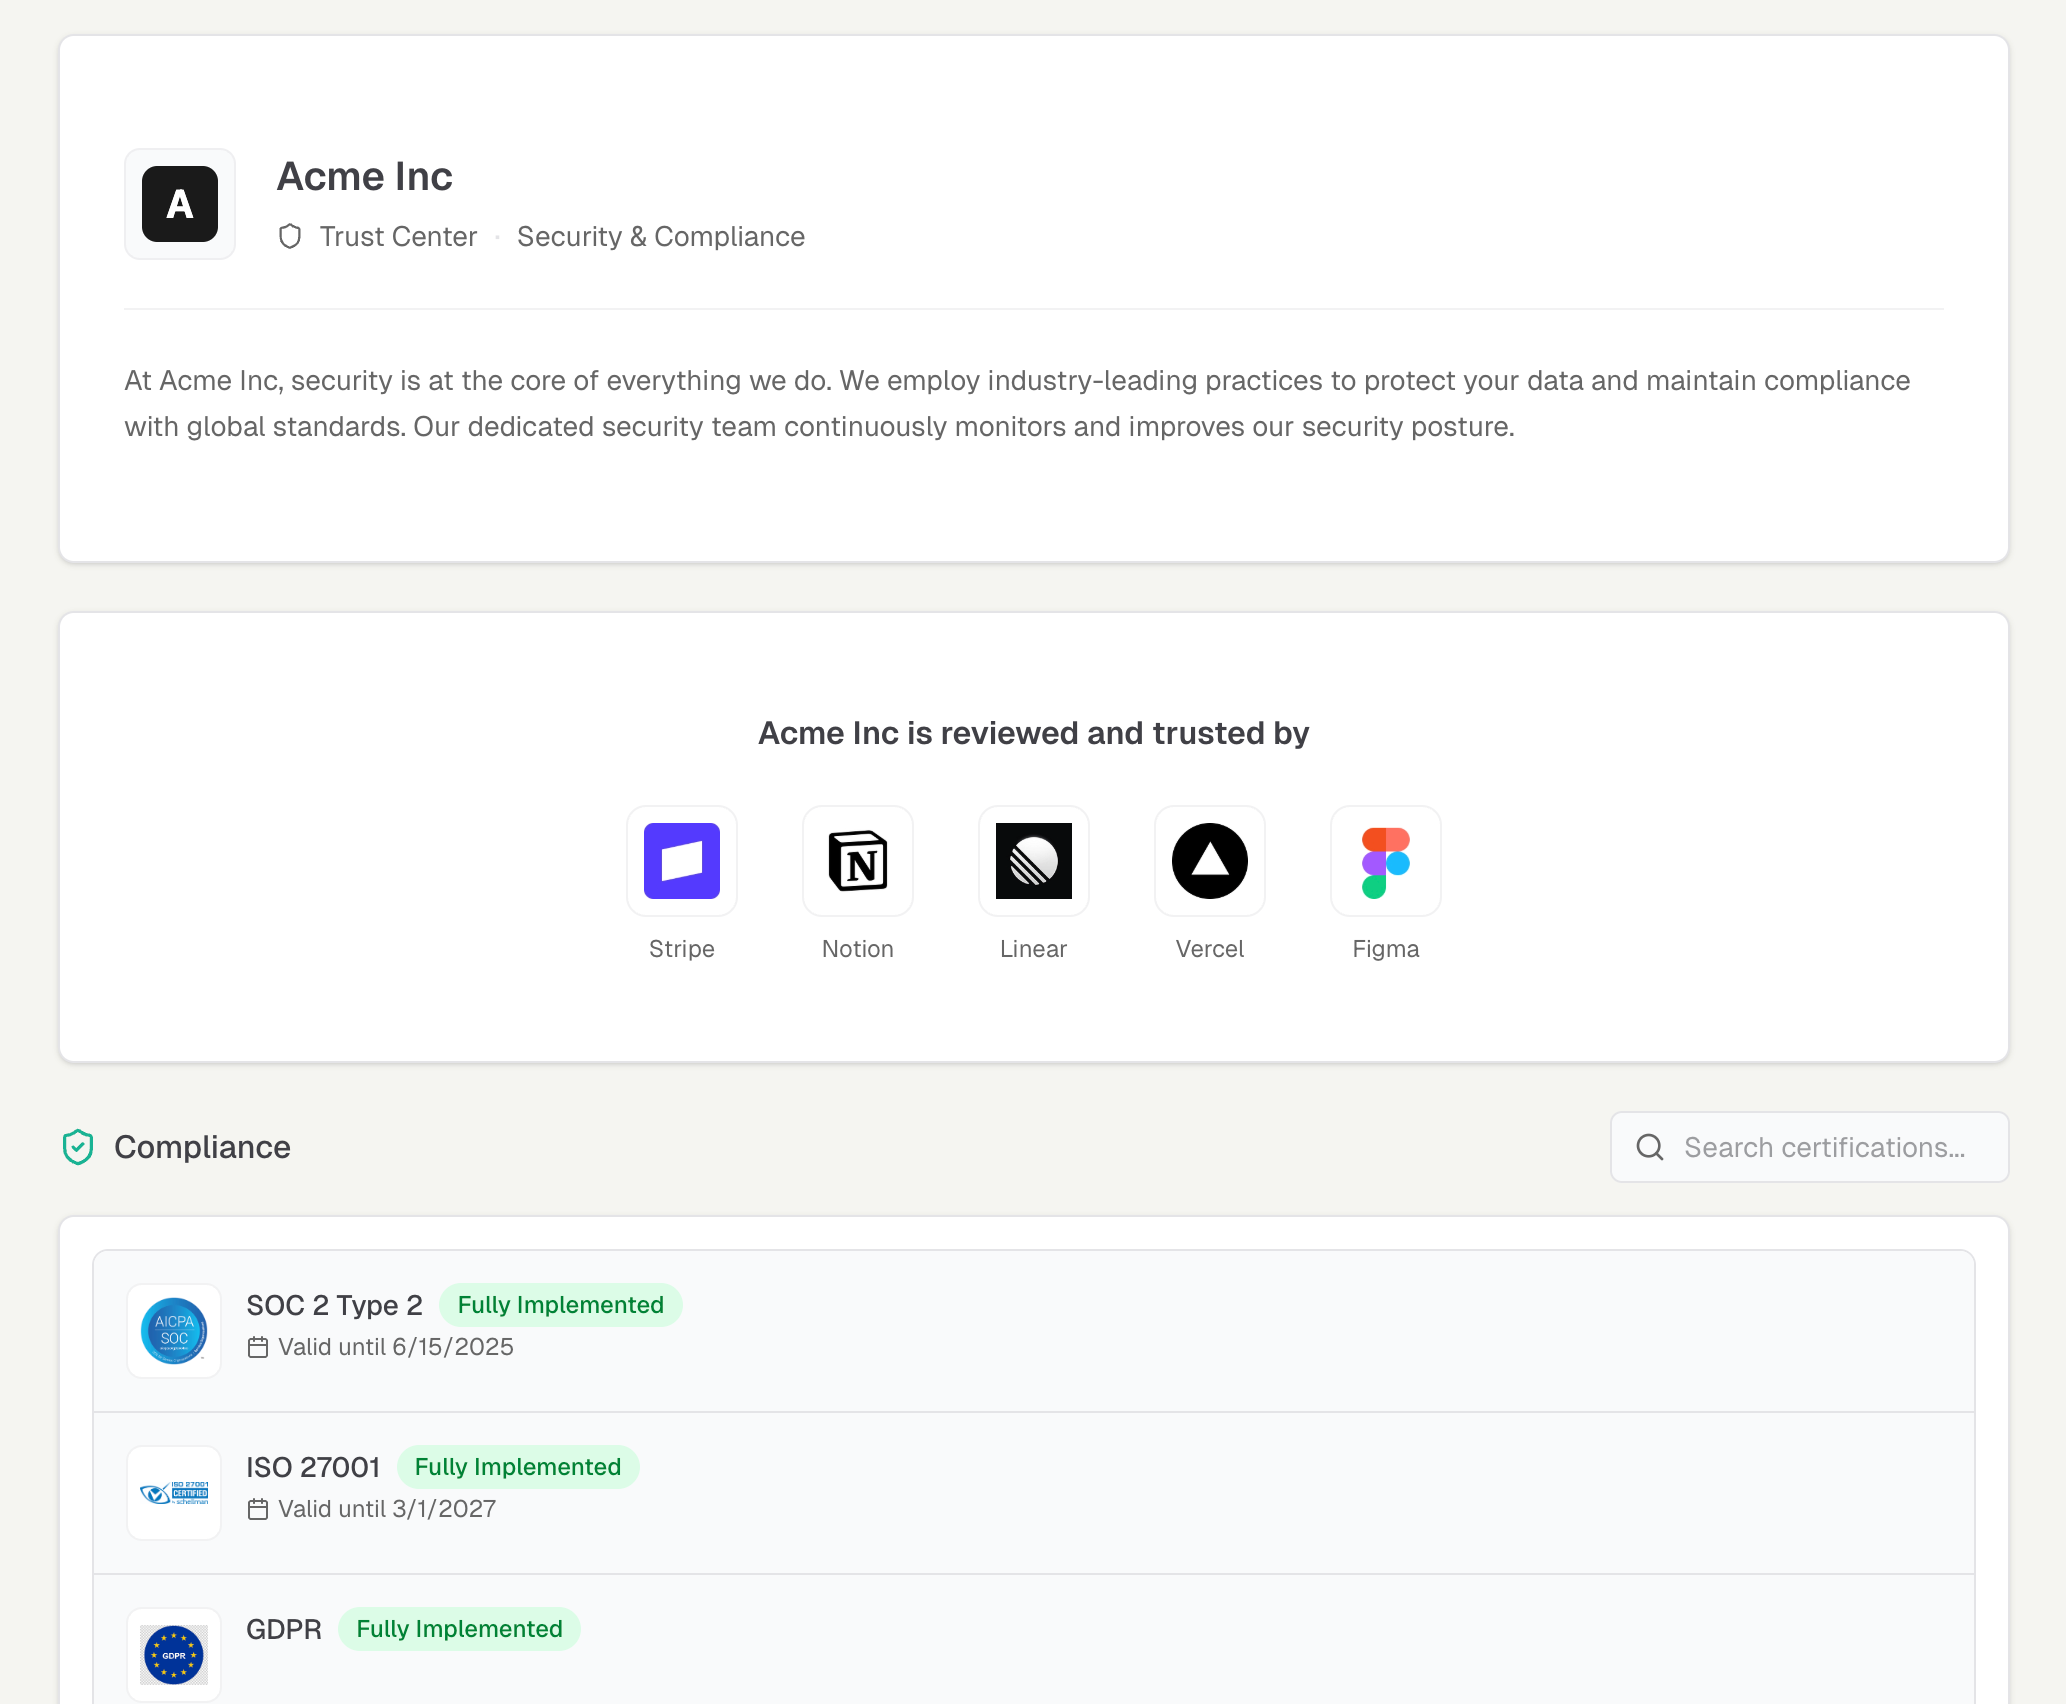Image resolution: width=2066 pixels, height=1704 pixels.
Task: Open the Trust Center section
Action: tap(399, 237)
